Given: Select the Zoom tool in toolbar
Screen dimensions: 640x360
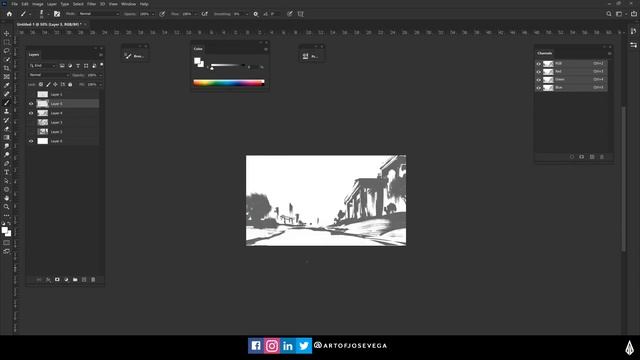Looking at the screenshot, I should pos(7,207).
